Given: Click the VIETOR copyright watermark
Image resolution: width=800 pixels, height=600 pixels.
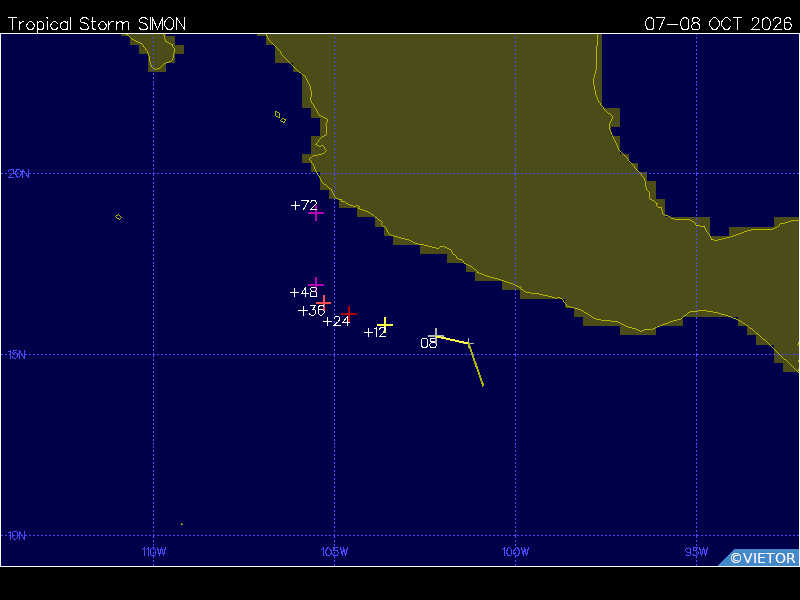Looking at the screenshot, I should pos(763,558).
